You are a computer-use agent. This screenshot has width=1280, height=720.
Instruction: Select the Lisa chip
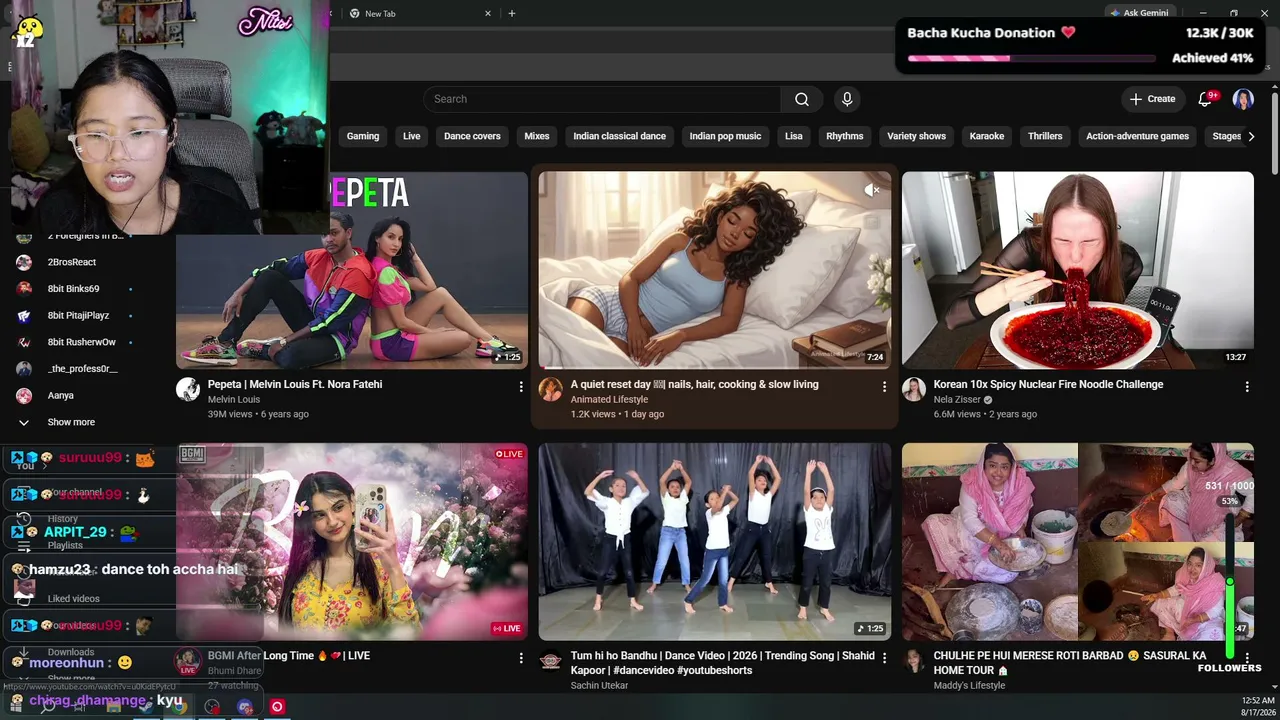click(794, 136)
